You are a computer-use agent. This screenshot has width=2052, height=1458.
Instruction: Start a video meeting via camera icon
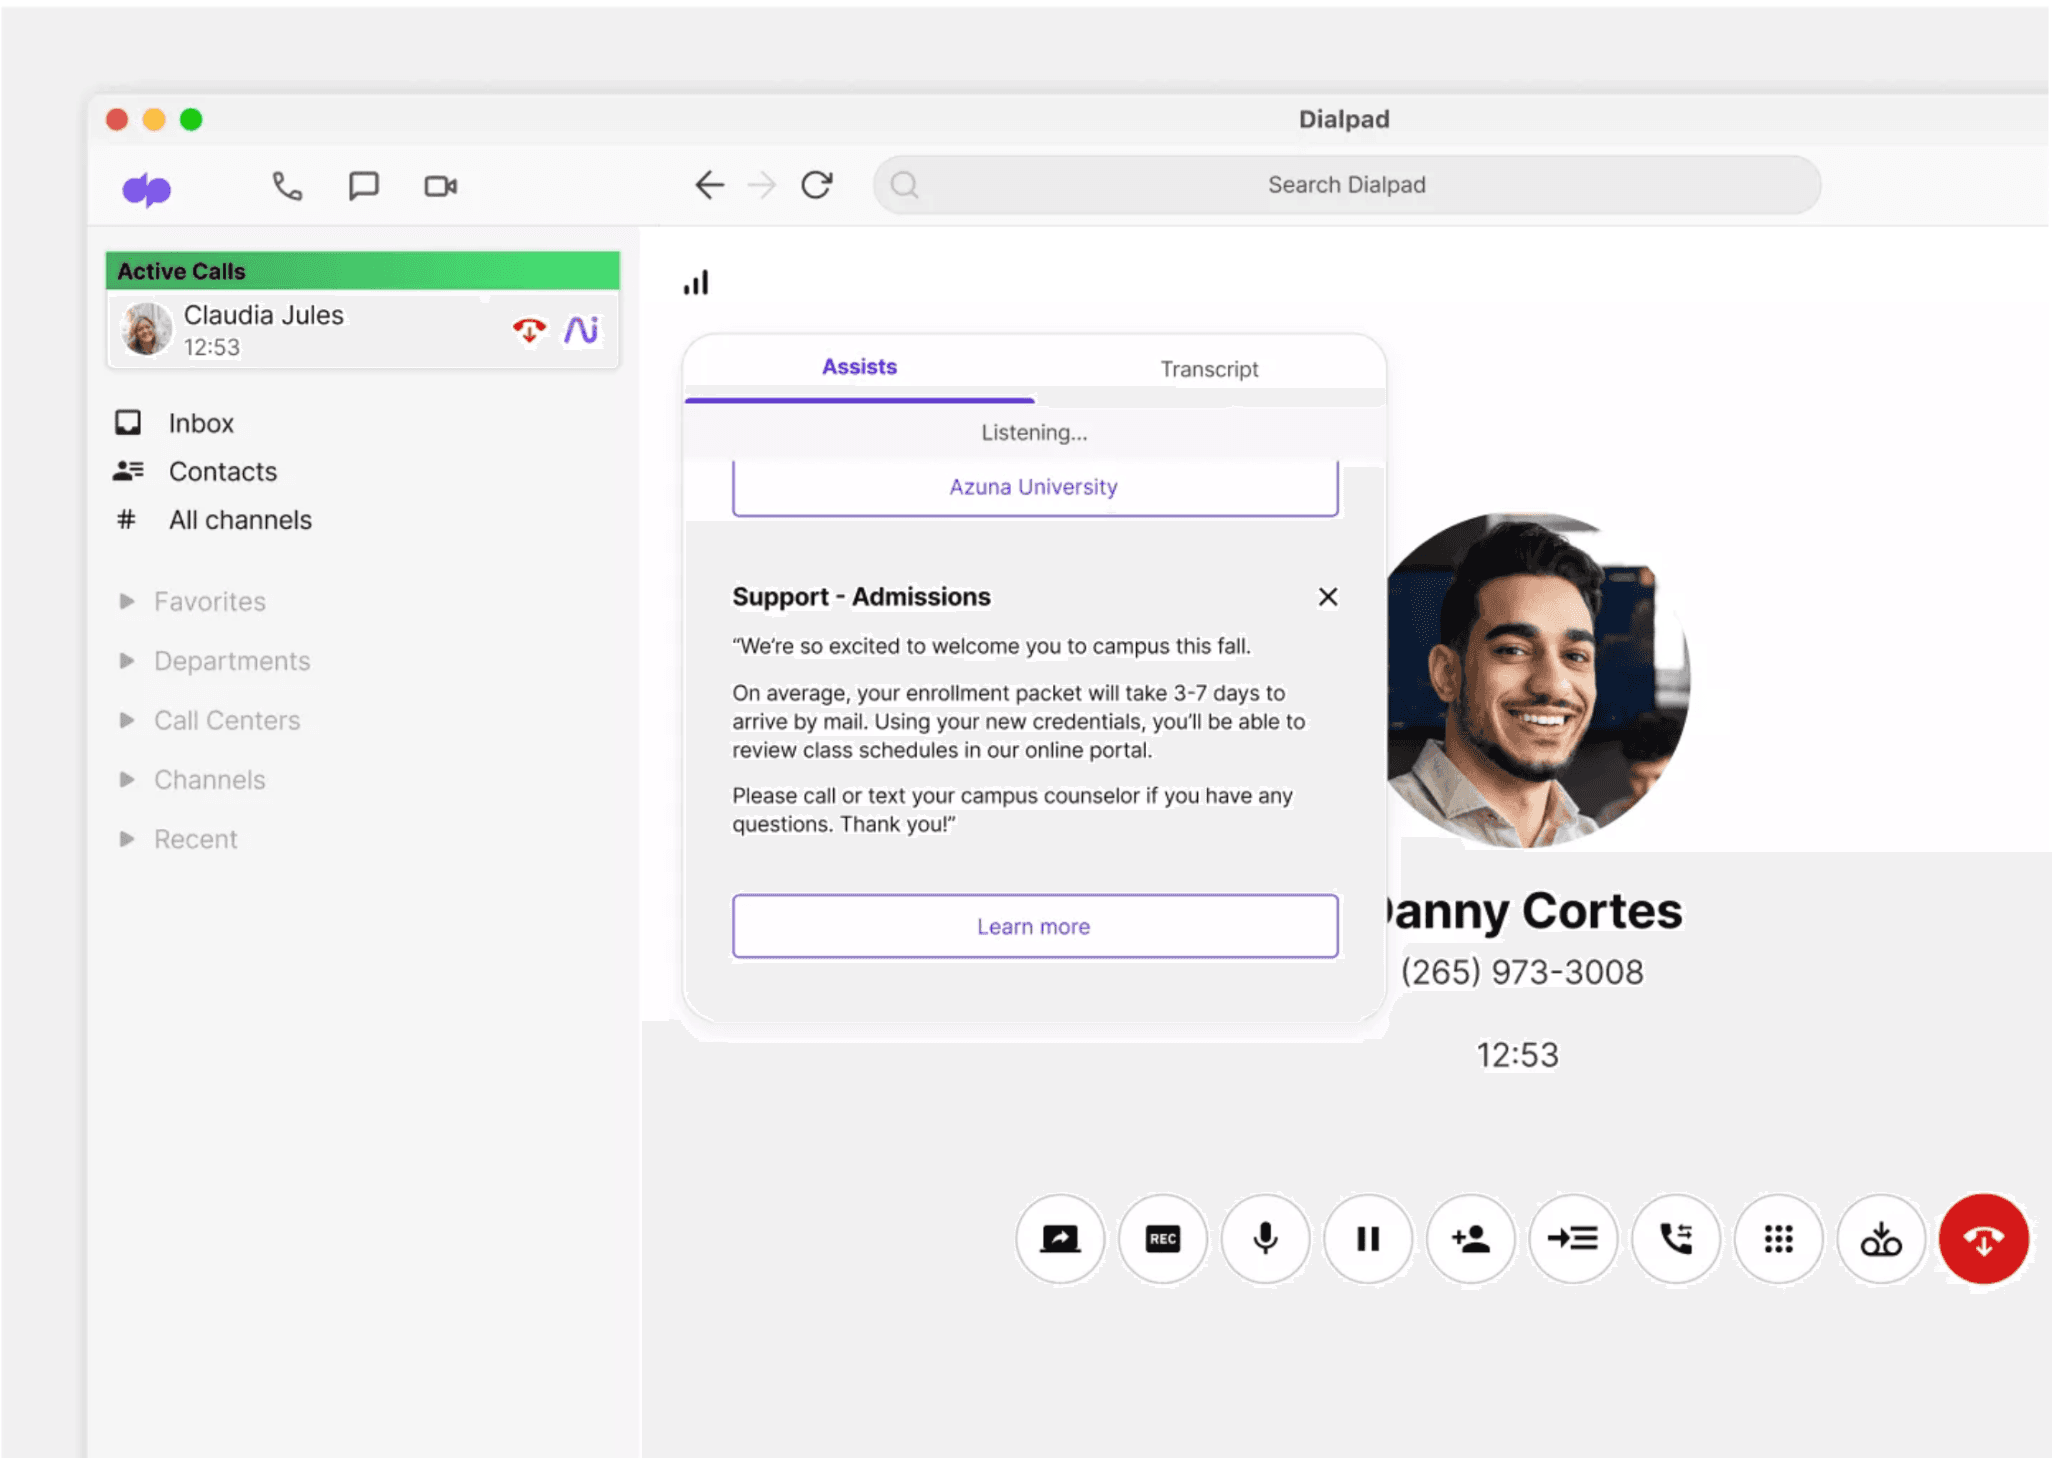click(440, 186)
